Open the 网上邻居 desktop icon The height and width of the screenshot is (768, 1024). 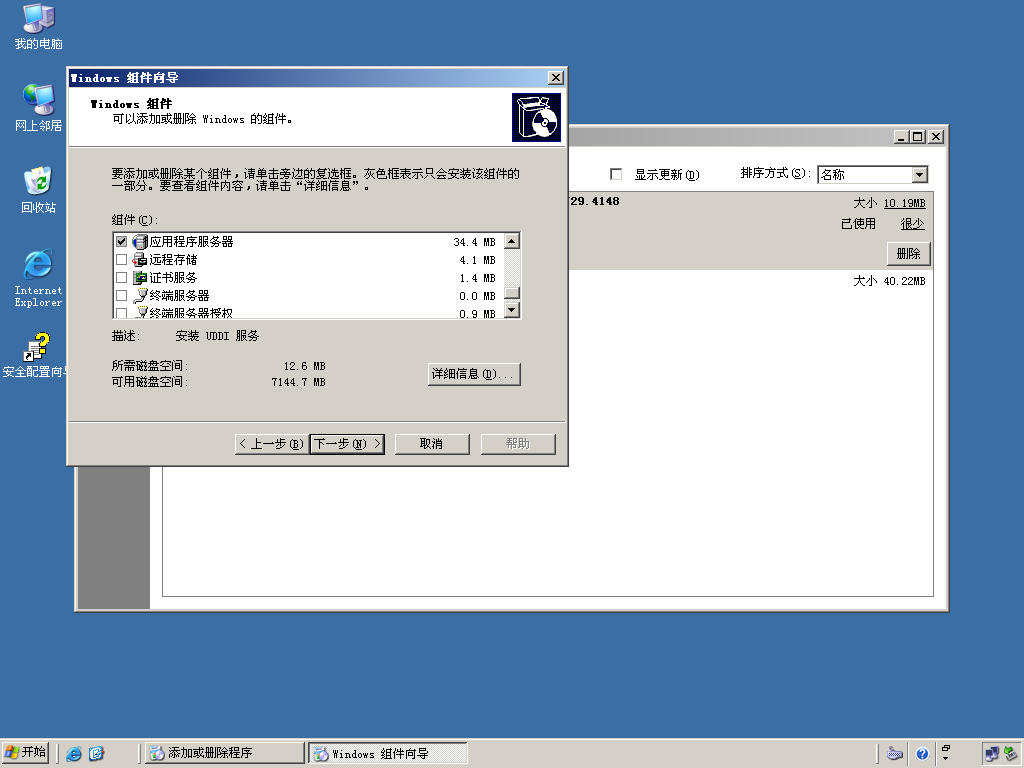click(39, 108)
